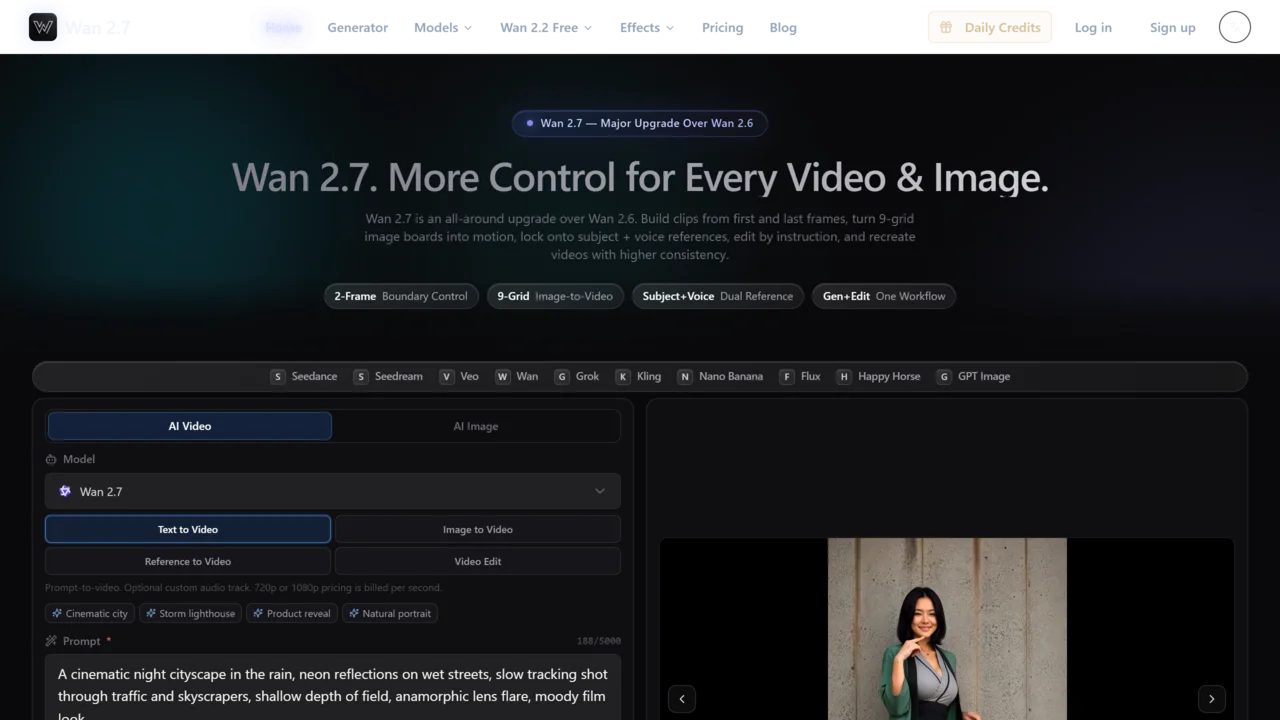Screen dimensions: 1280x720
Task: Select Reference to Video mode
Action: [x=188, y=561]
